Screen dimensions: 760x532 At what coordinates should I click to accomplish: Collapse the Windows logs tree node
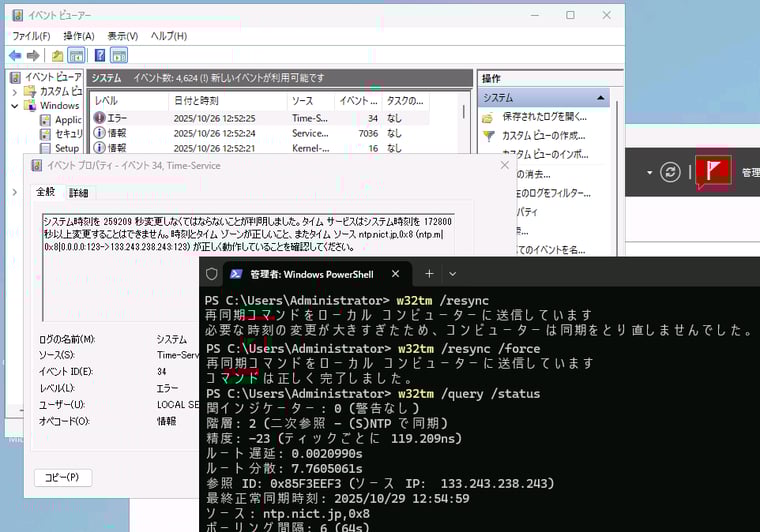pyautogui.click(x=15, y=106)
